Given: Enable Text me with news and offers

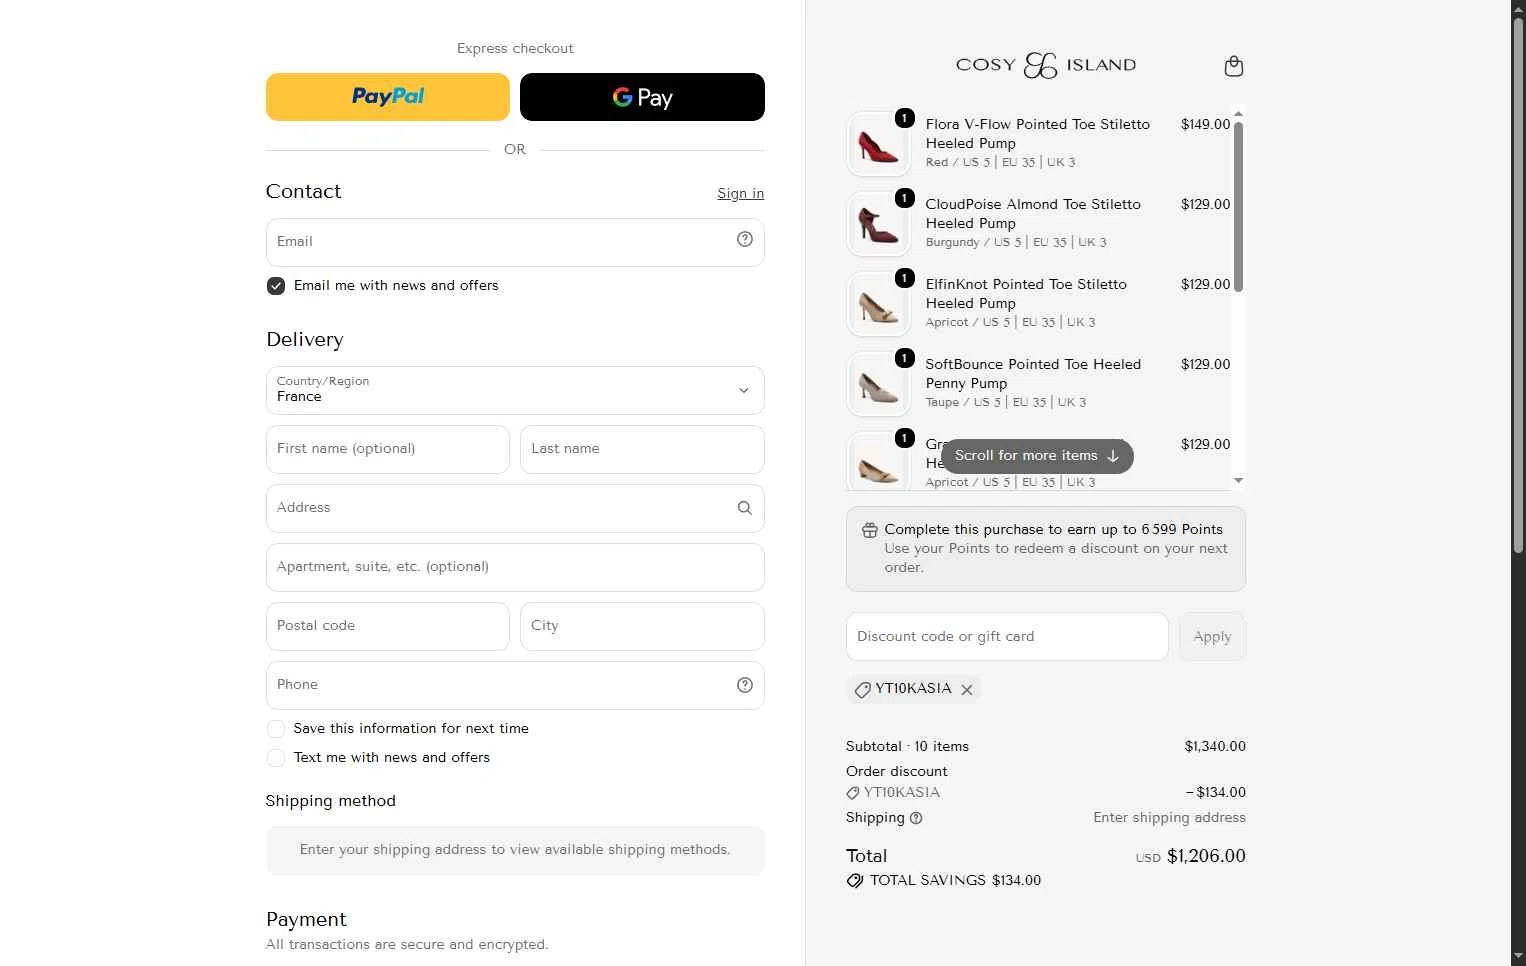Looking at the screenshot, I should pos(276,758).
